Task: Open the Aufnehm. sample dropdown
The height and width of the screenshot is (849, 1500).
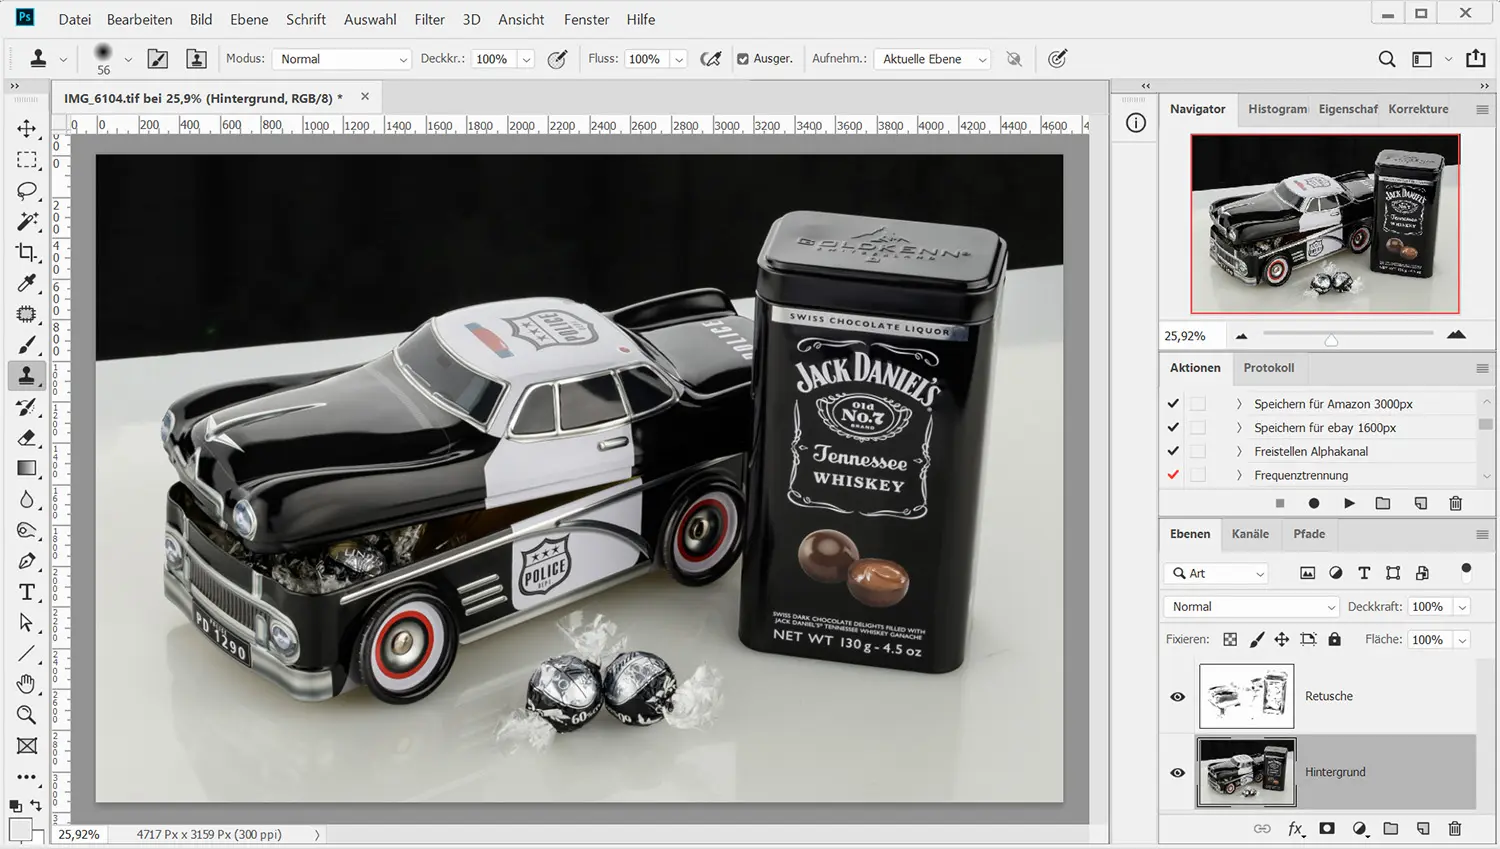Action: click(x=933, y=59)
